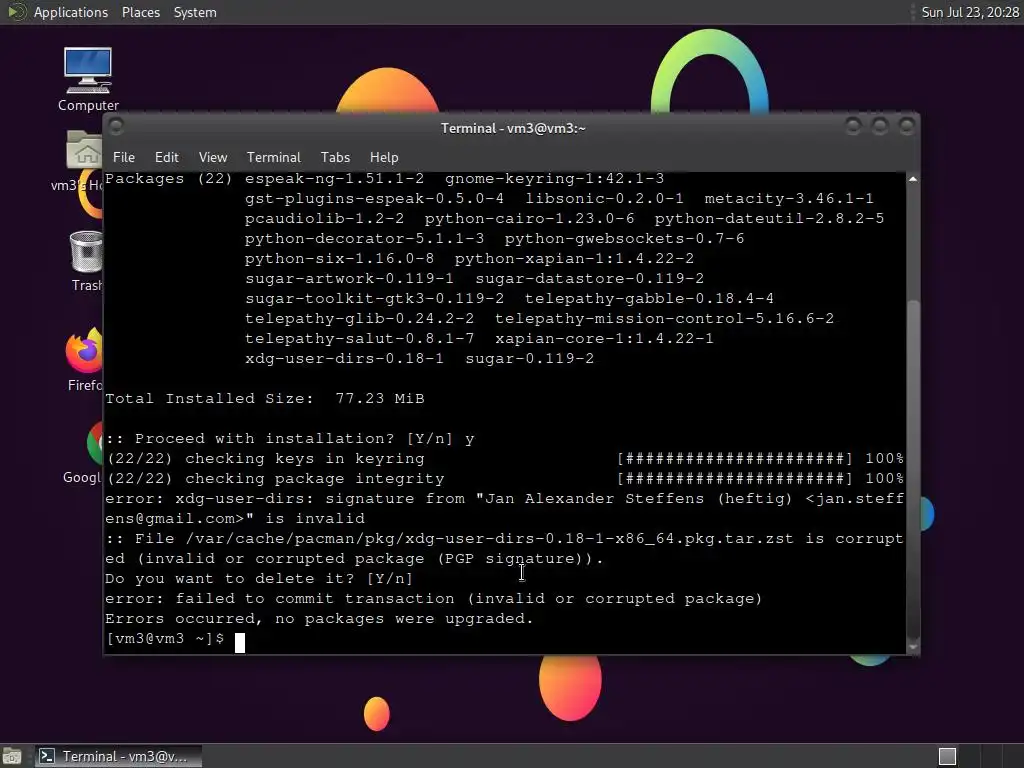Click package name telepathy-mission-control-5.16.6-2
This screenshot has width=1024, height=768.
click(x=664, y=319)
